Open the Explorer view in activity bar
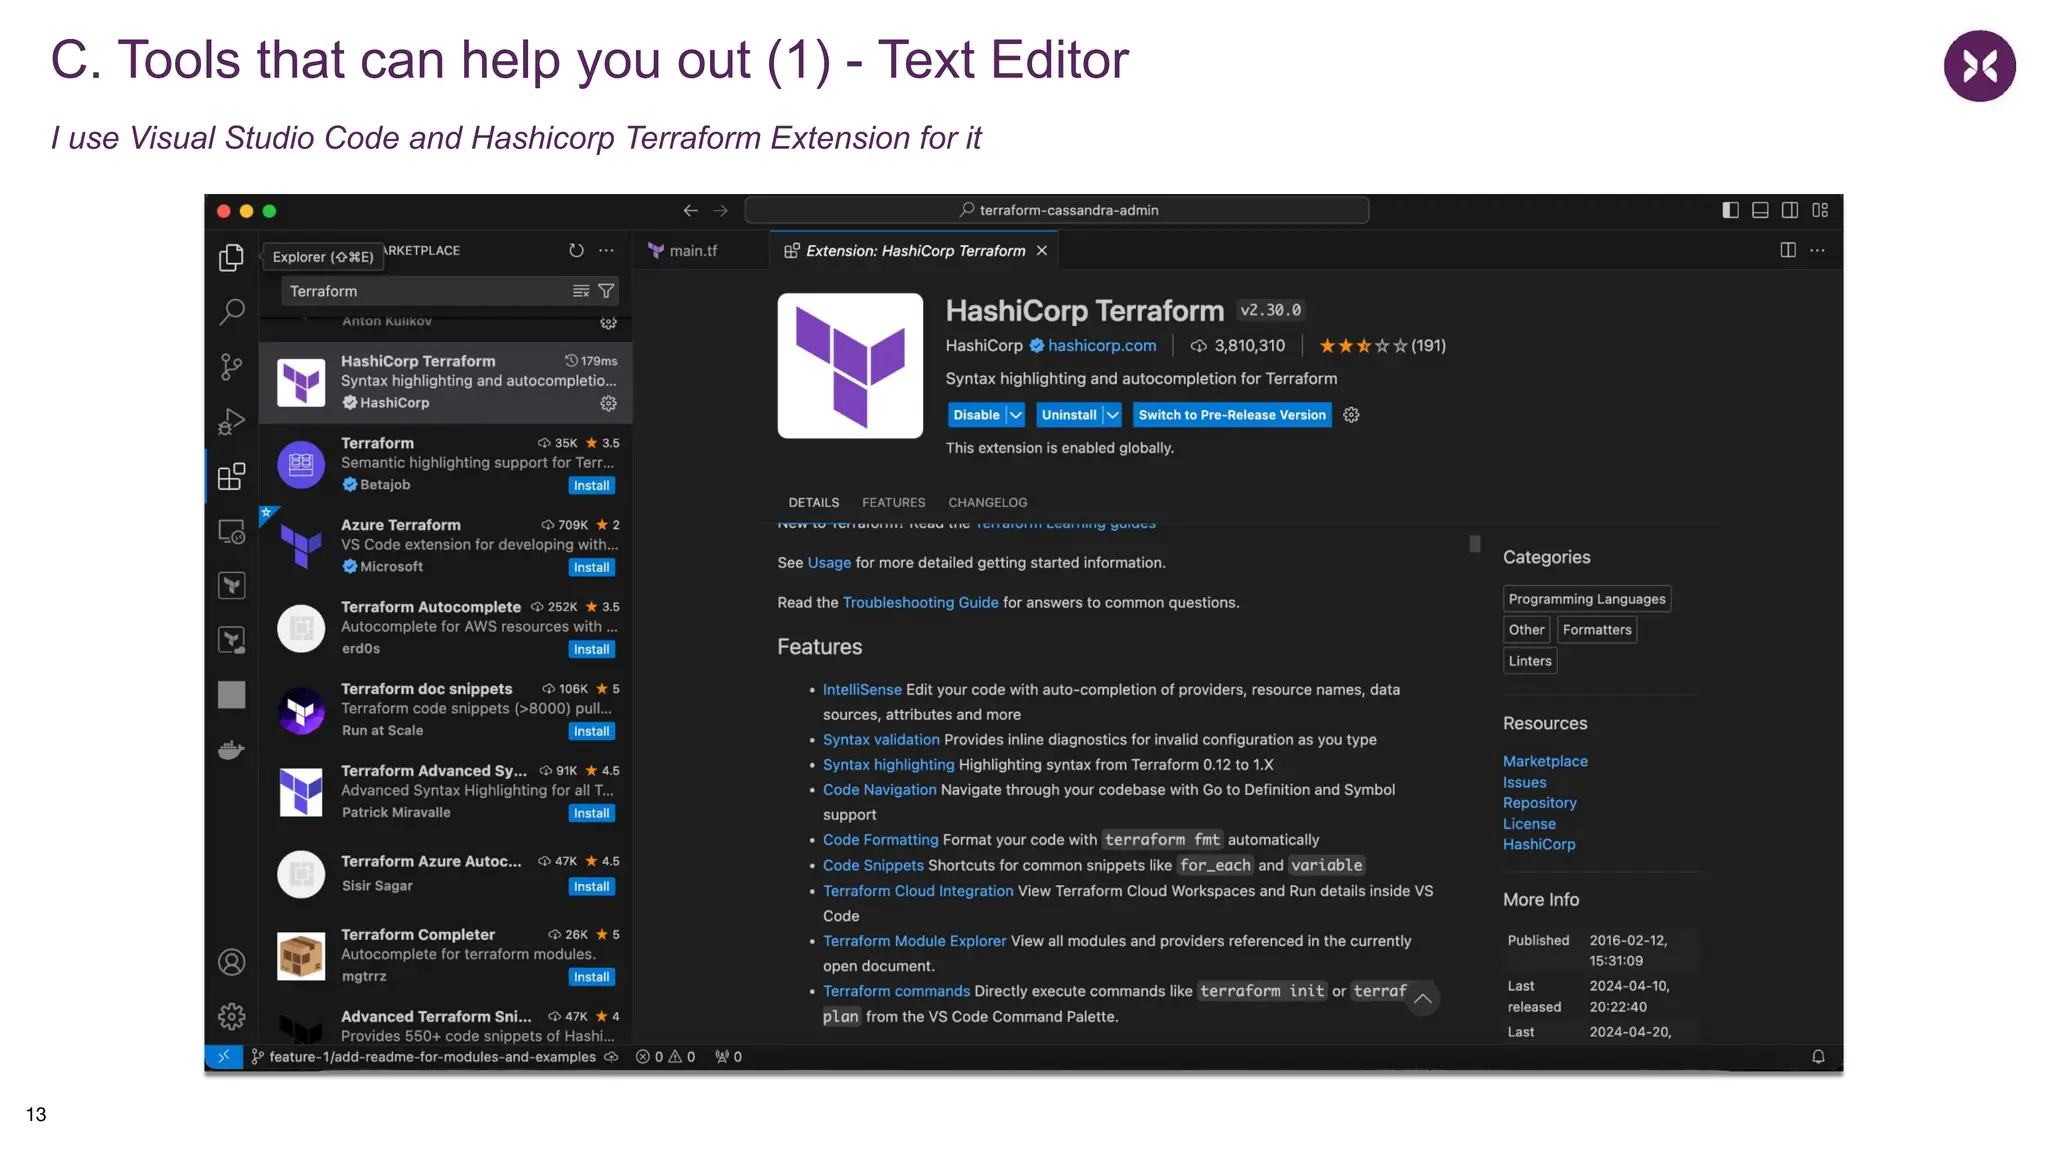This screenshot has height=1152, width=2048. (231, 257)
